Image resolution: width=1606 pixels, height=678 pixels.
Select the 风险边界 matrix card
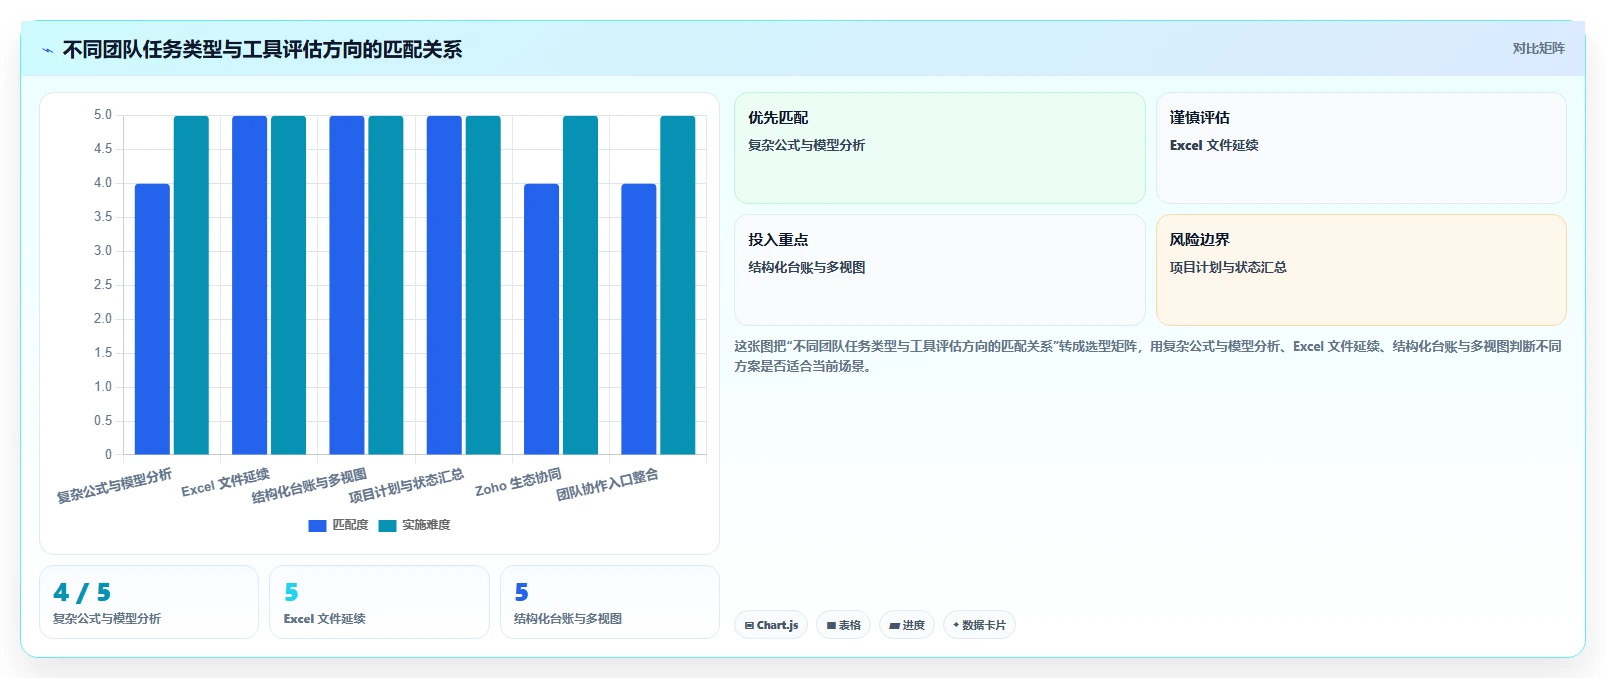pyautogui.click(x=1361, y=270)
